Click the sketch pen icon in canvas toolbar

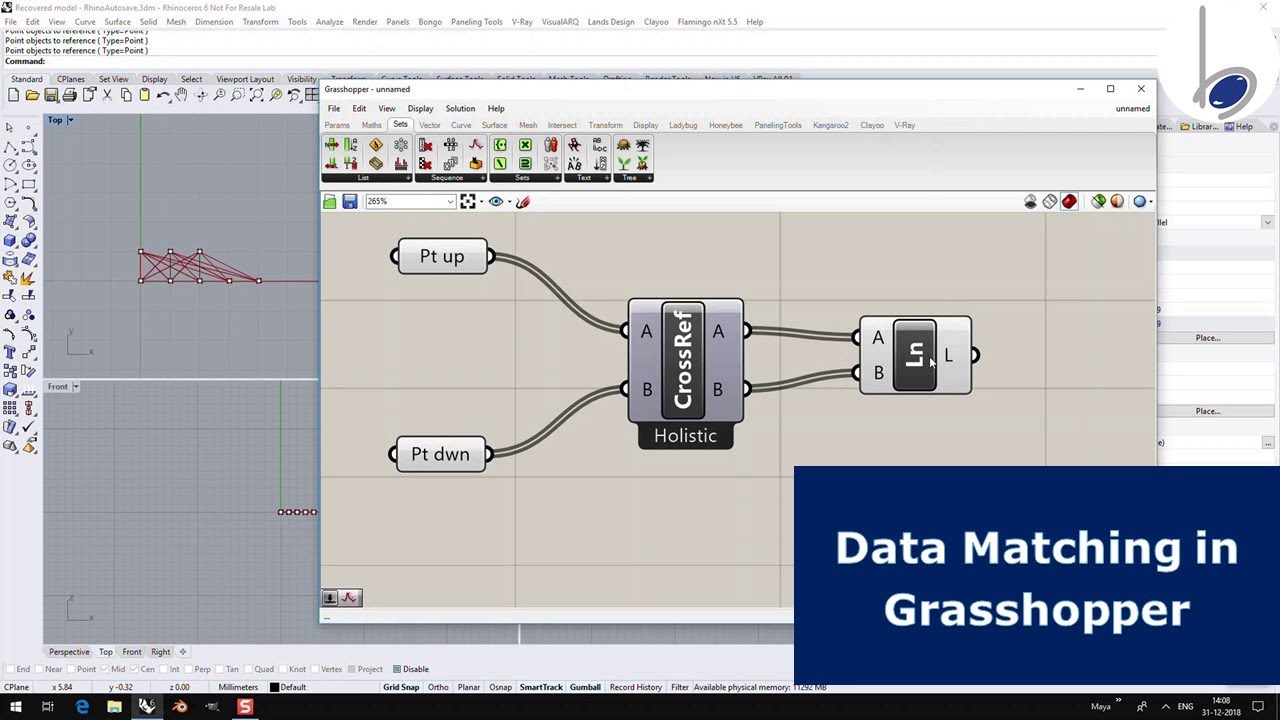coord(523,202)
